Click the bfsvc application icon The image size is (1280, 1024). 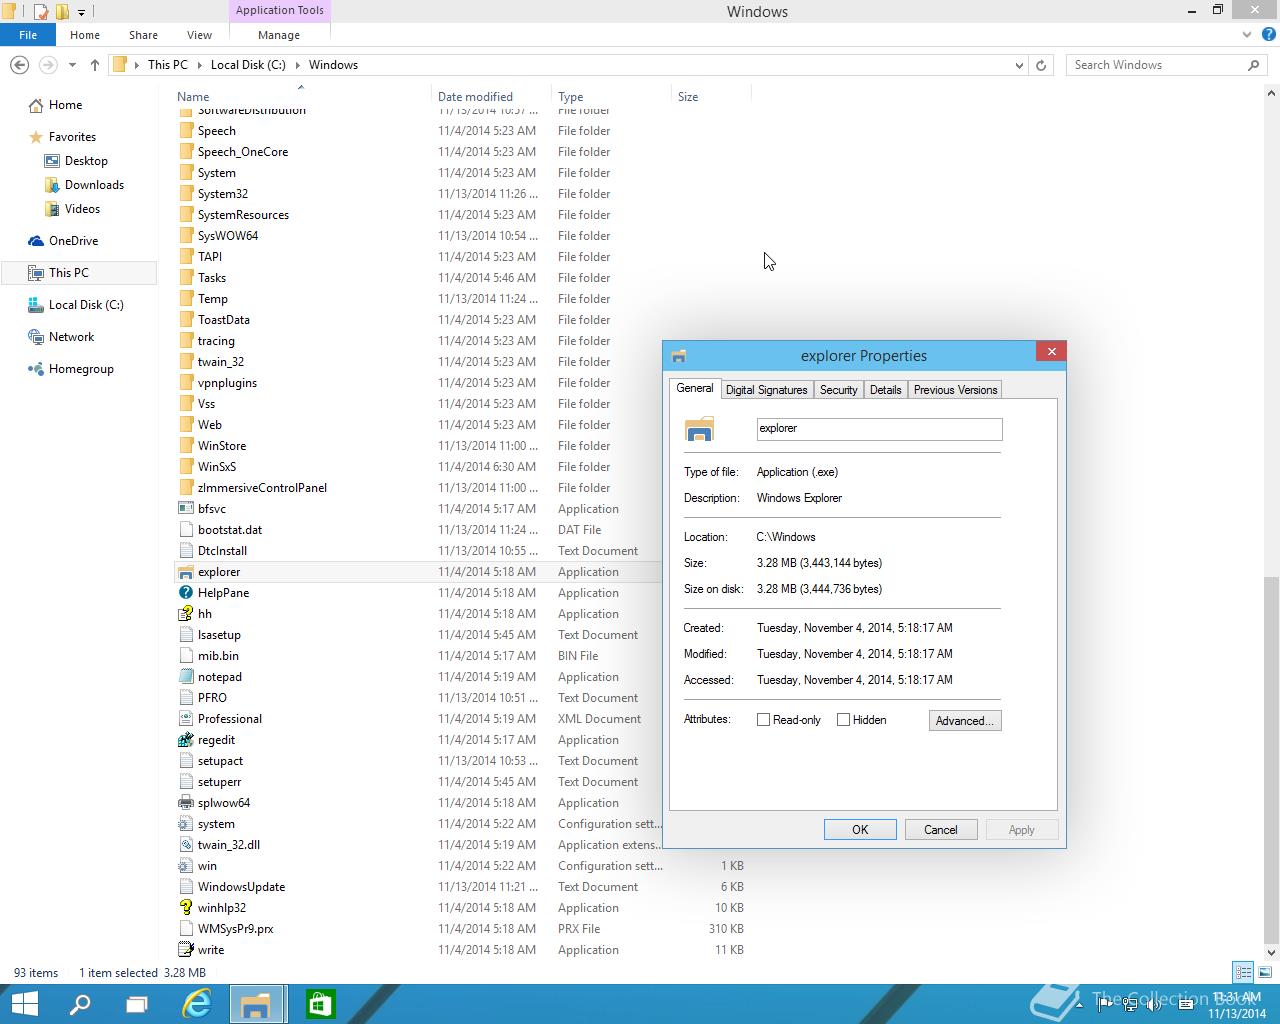coord(185,509)
